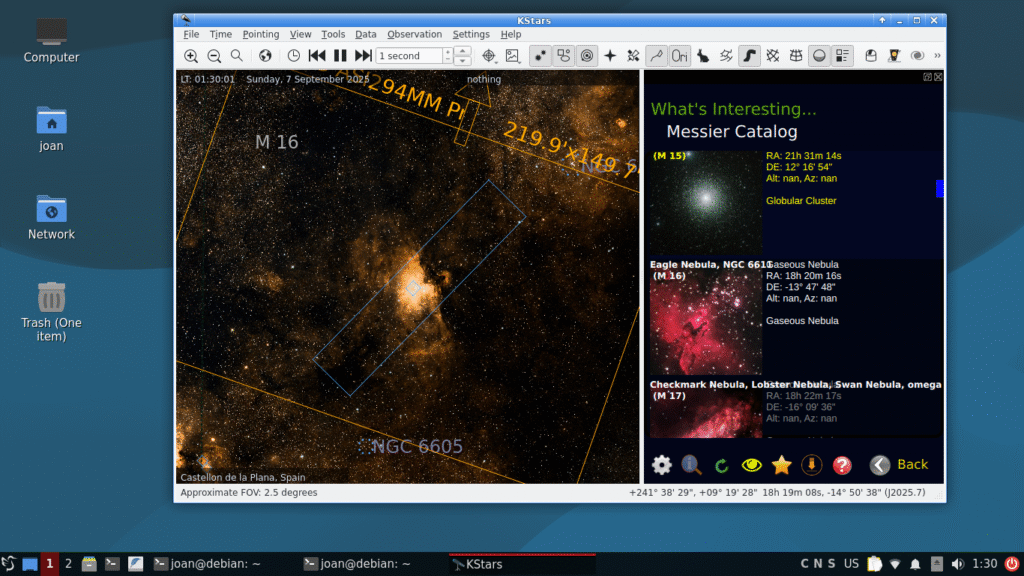Click the green refresh icon in What's Interesting
This screenshot has width=1024, height=576.
721,465
